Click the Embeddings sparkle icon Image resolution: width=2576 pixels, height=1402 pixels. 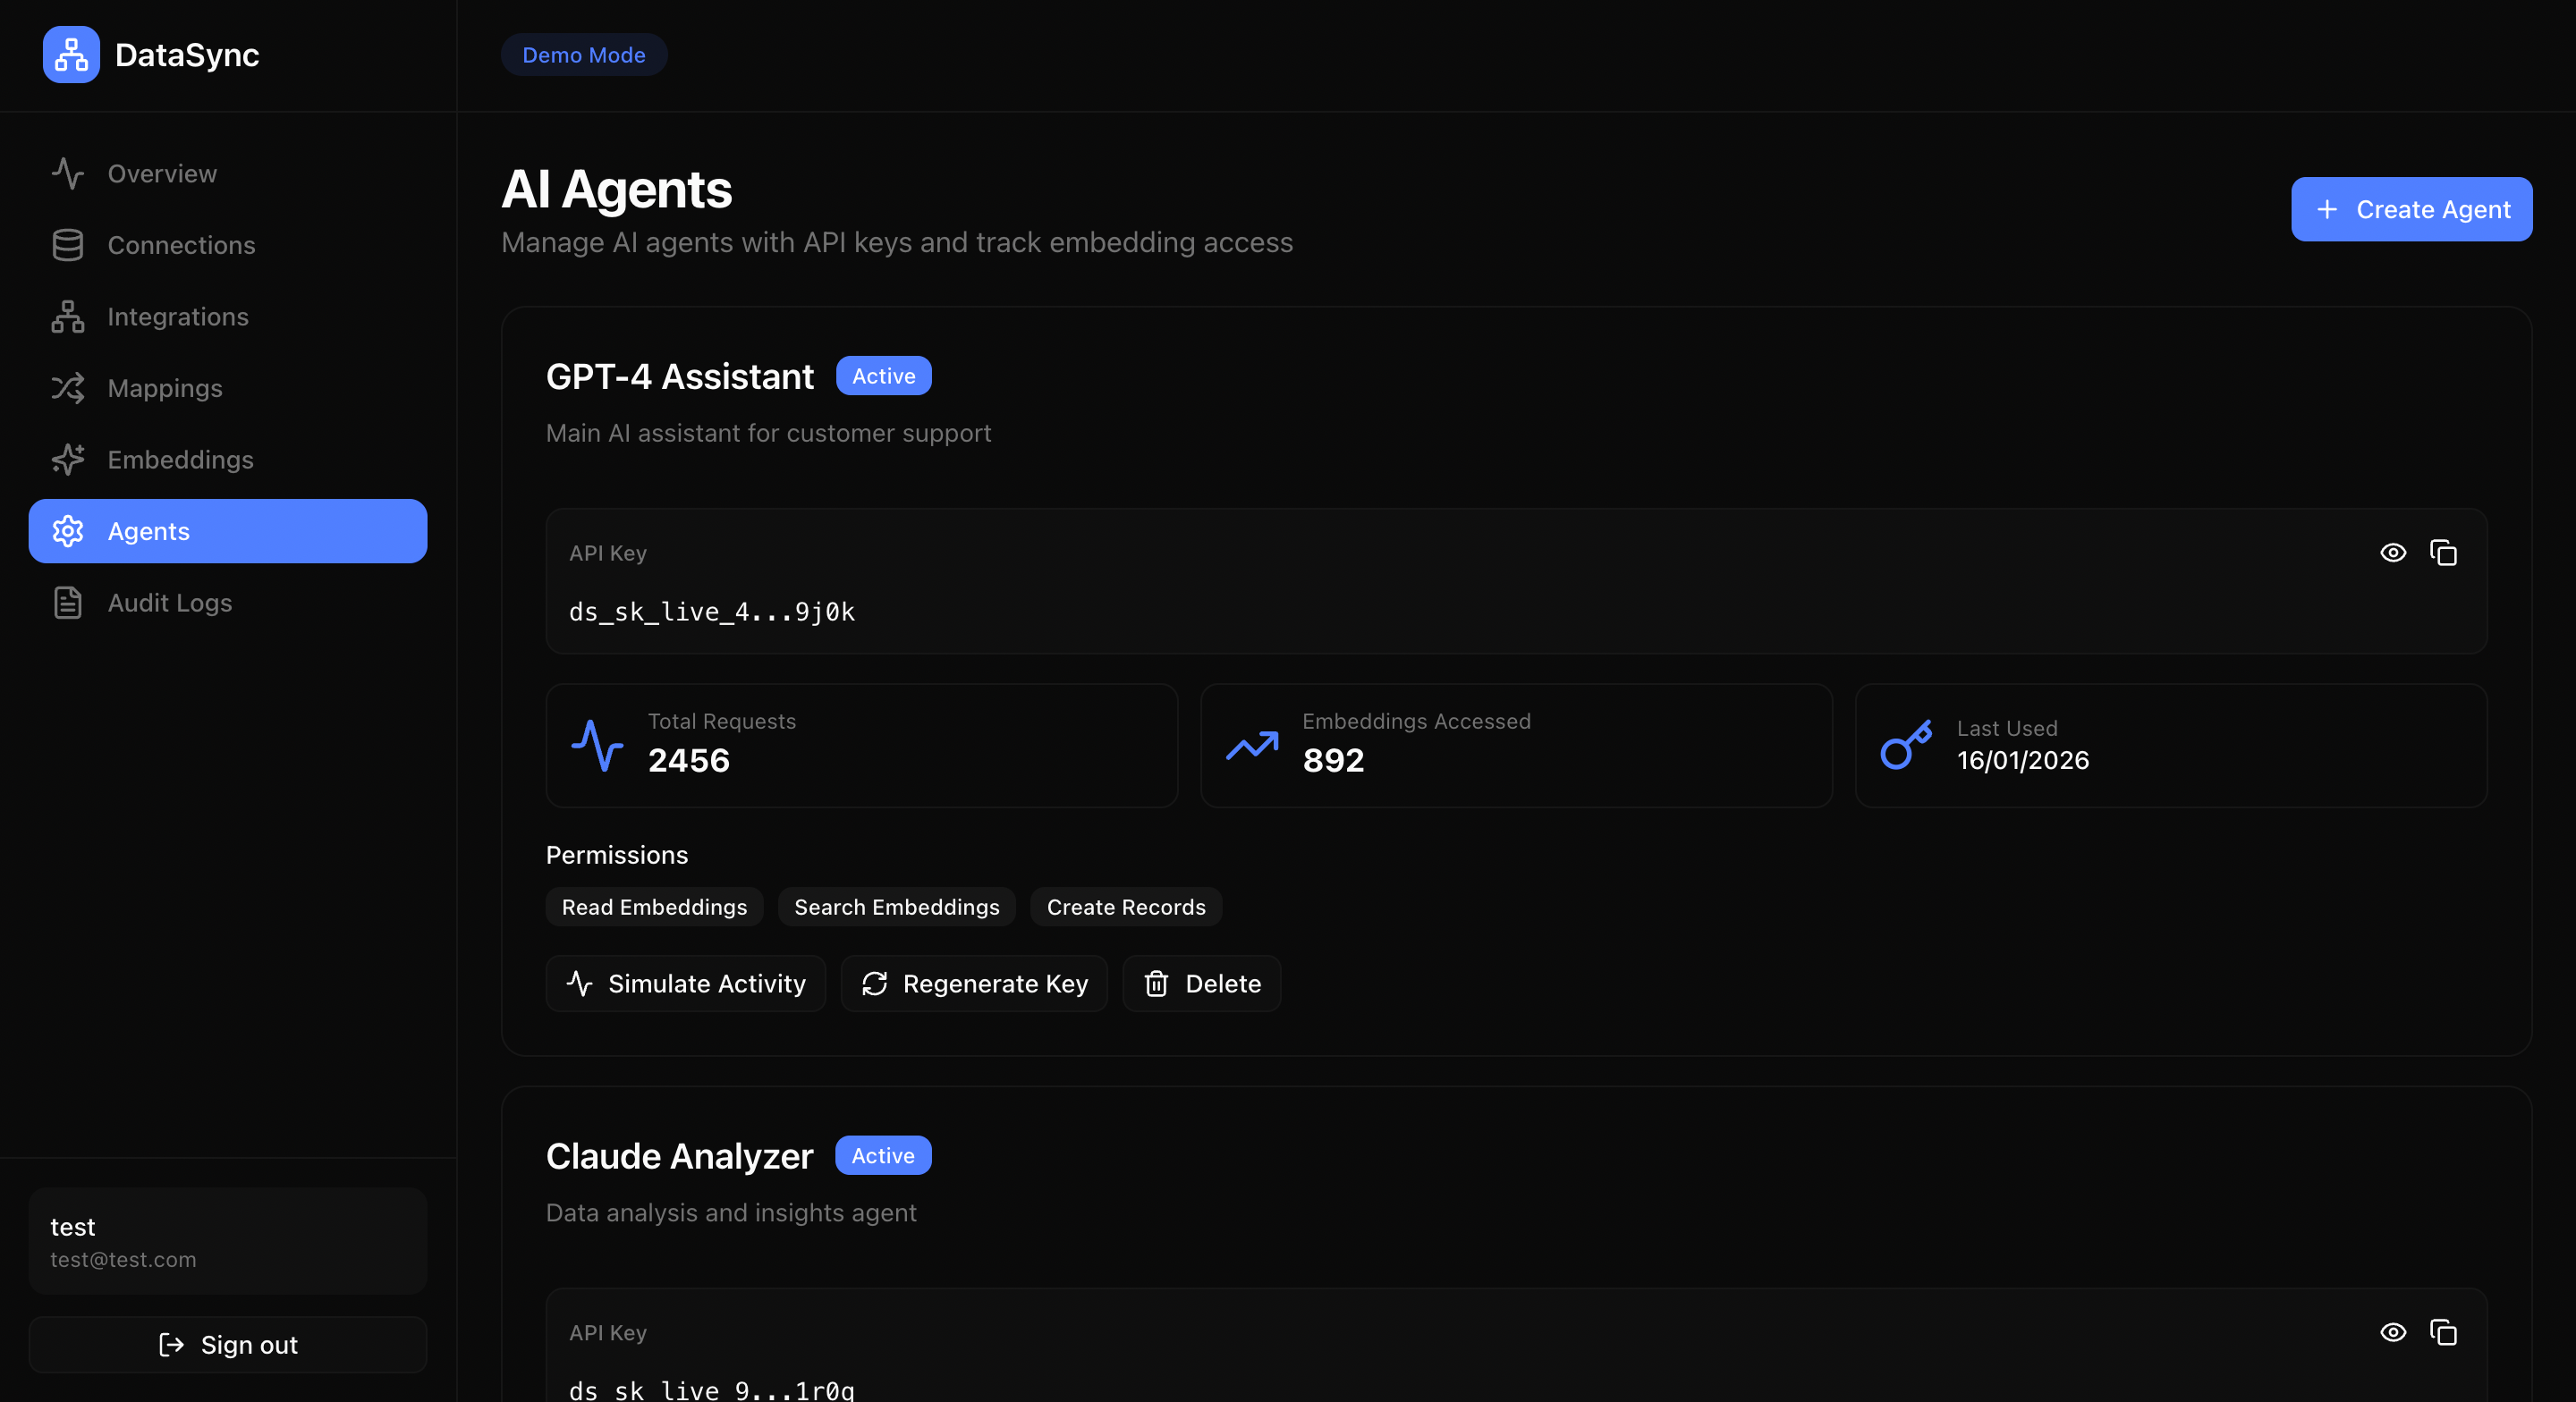67,459
